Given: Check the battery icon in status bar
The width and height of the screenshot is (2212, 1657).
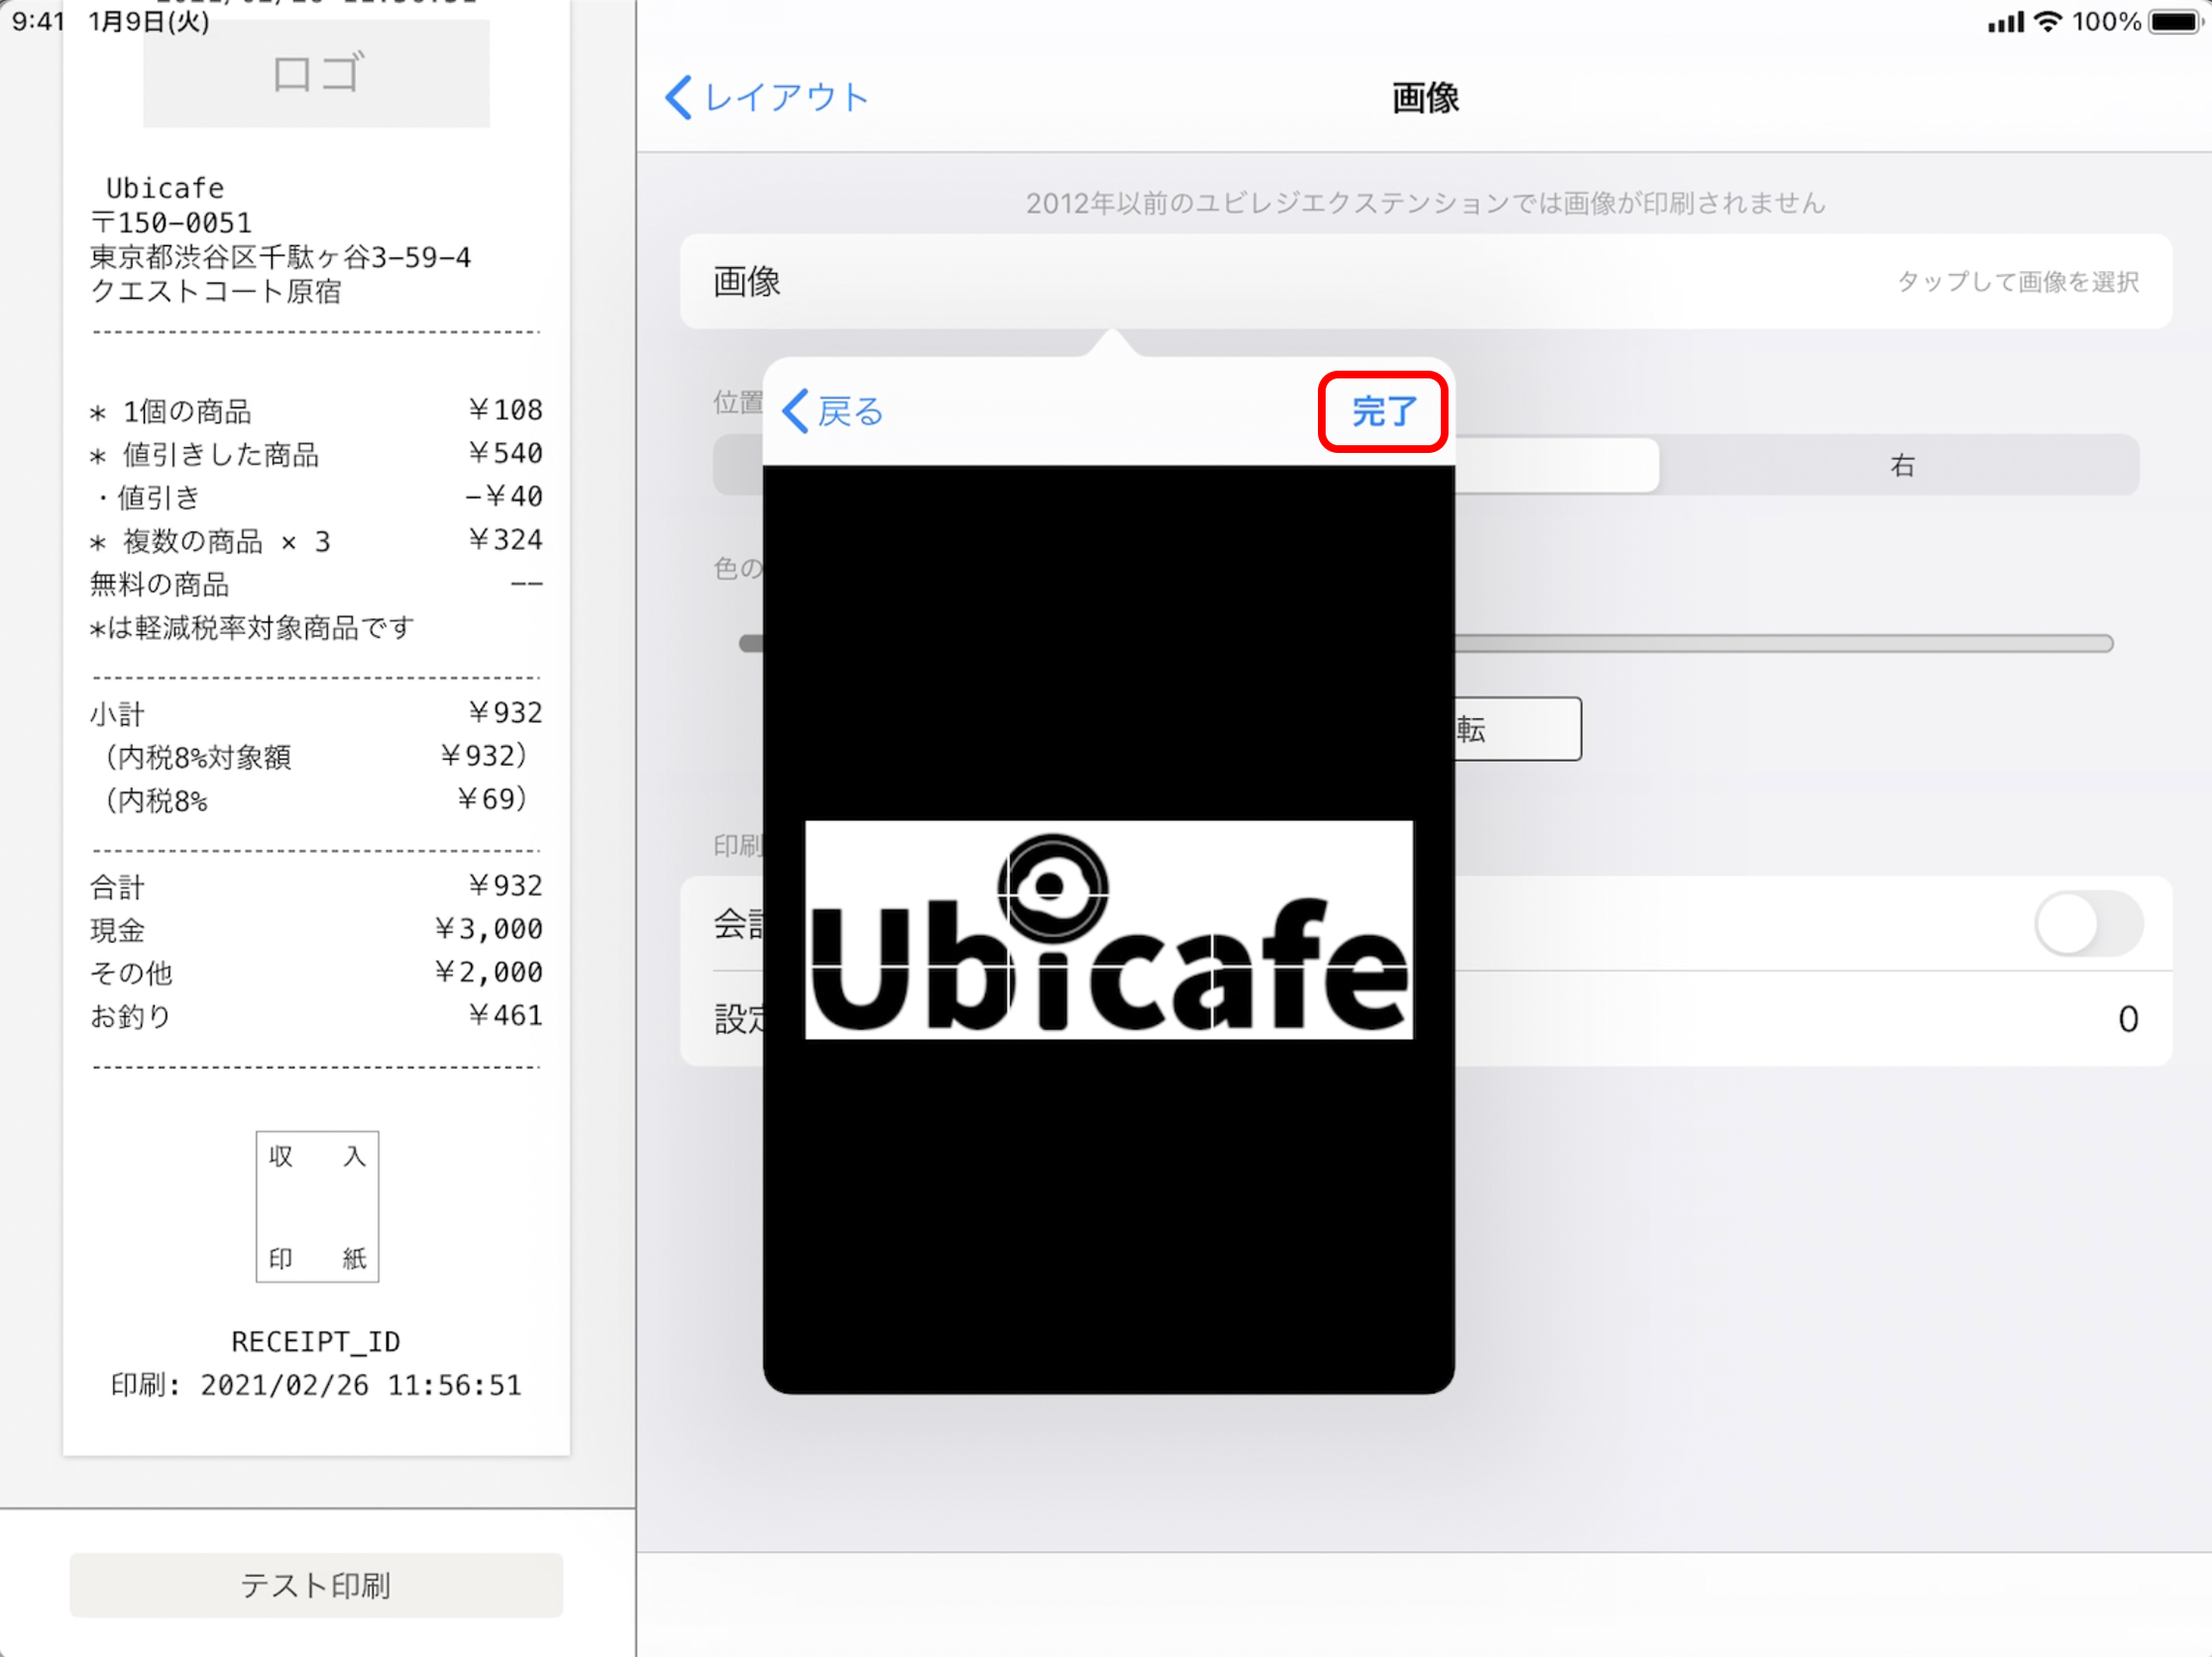Looking at the screenshot, I should pyautogui.click(x=2174, y=21).
